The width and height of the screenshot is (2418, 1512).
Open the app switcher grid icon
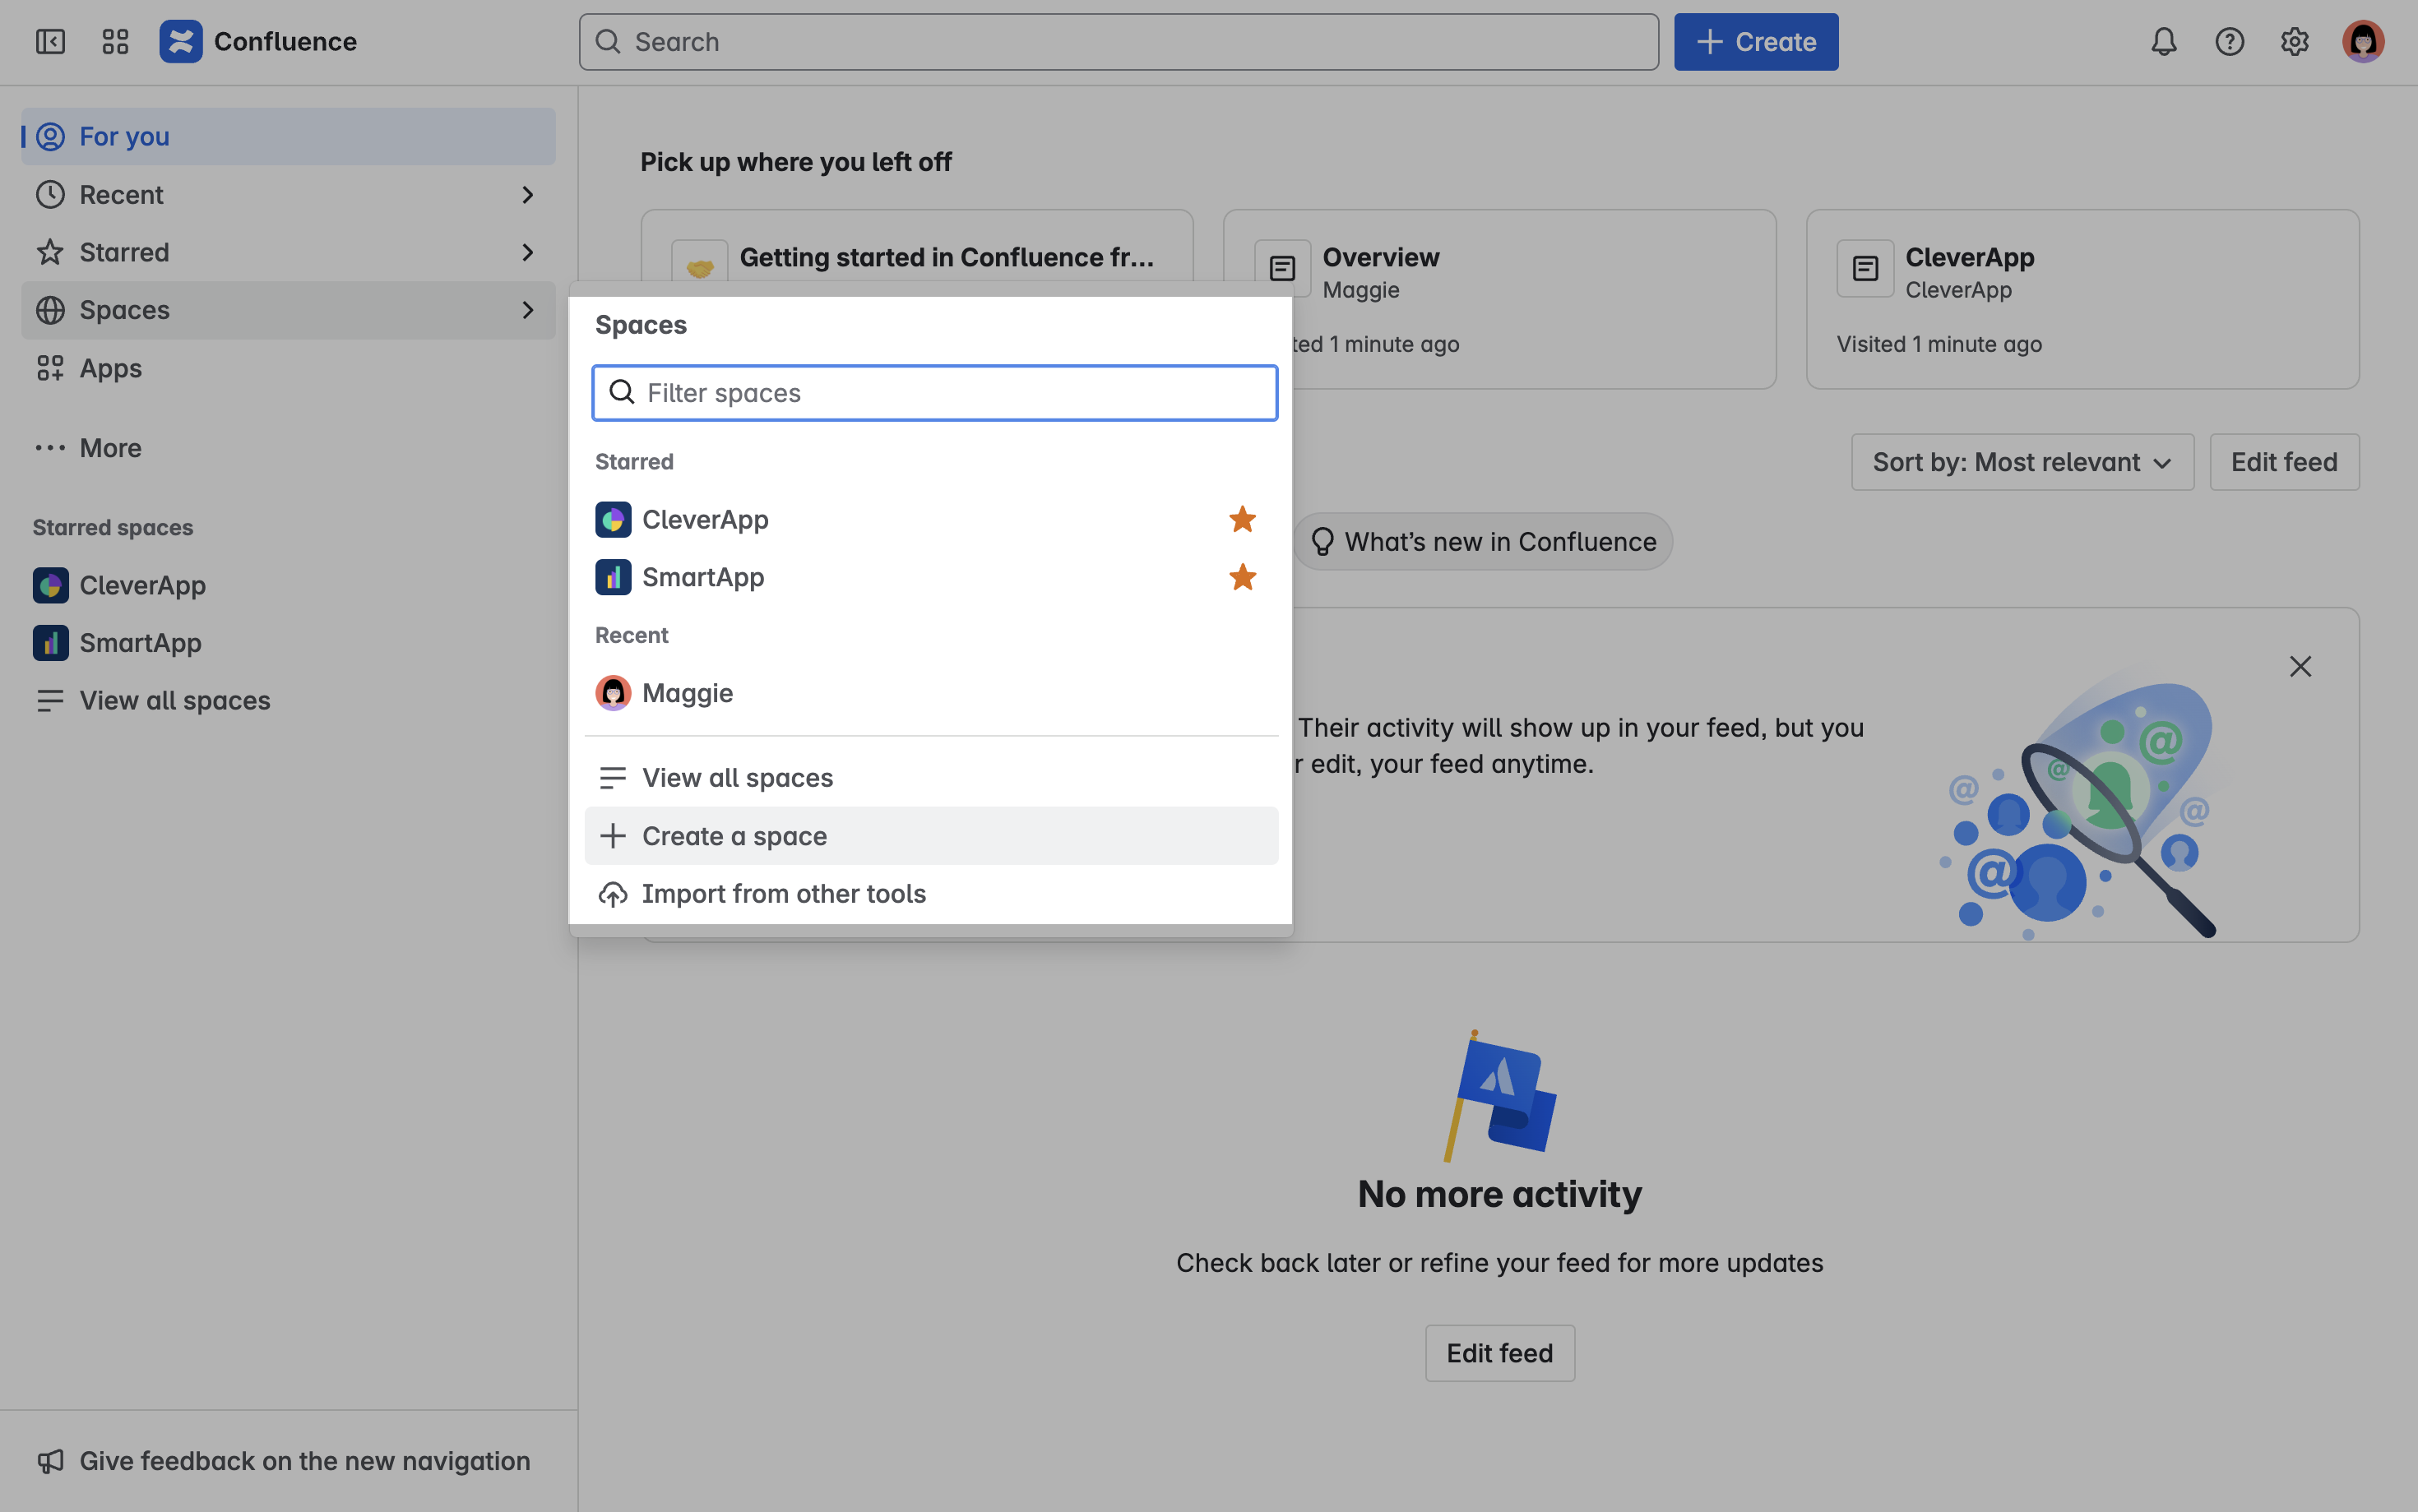tap(114, 41)
